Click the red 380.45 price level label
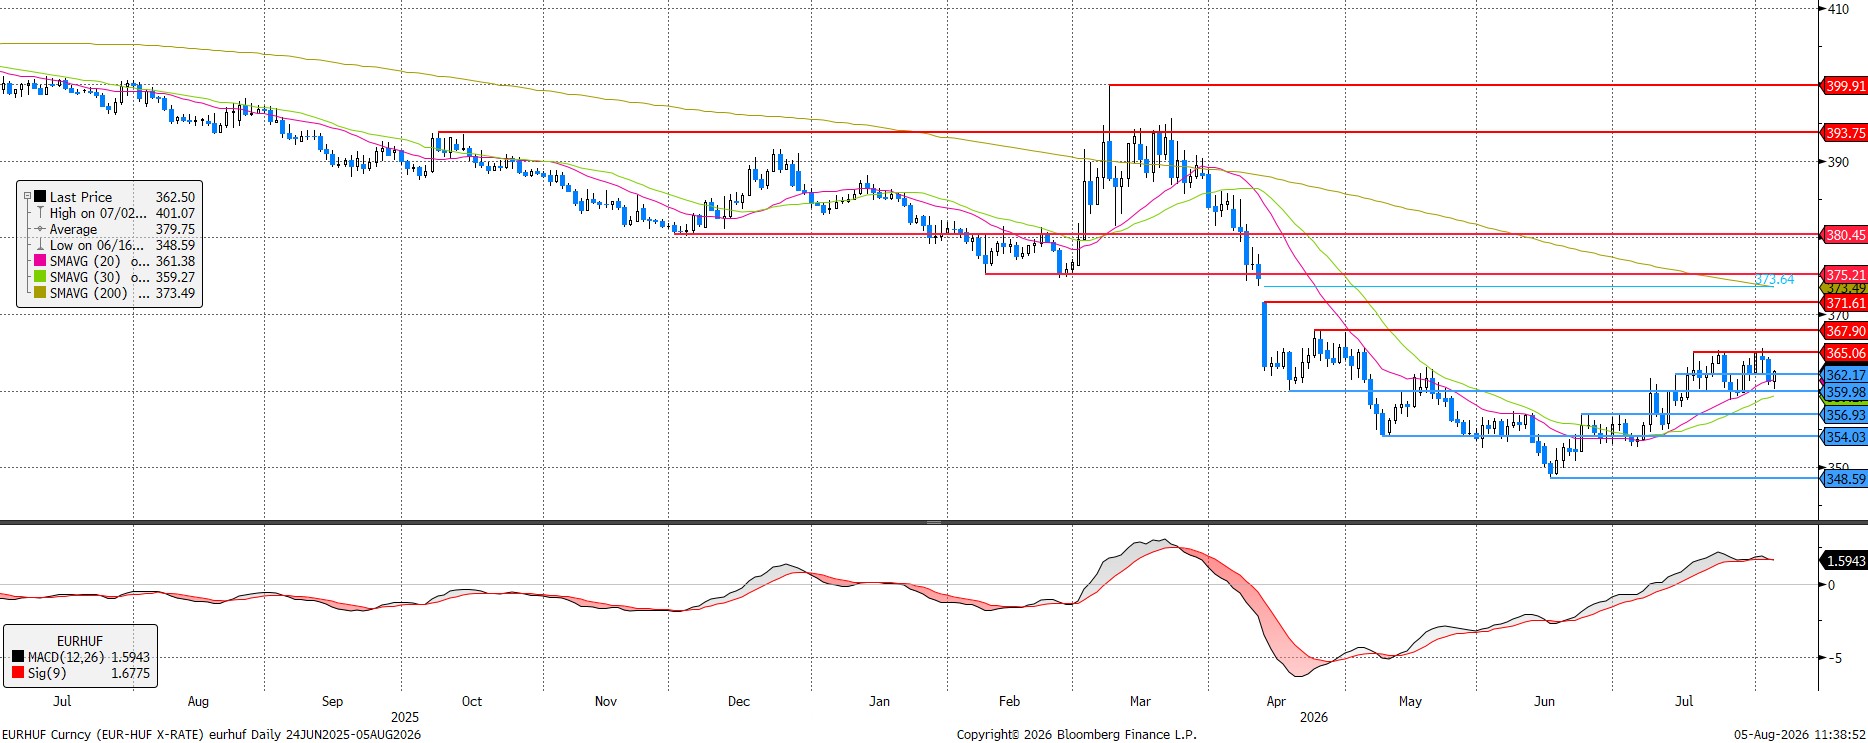Screen dimensions: 1868x743 click(x=1845, y=235)
